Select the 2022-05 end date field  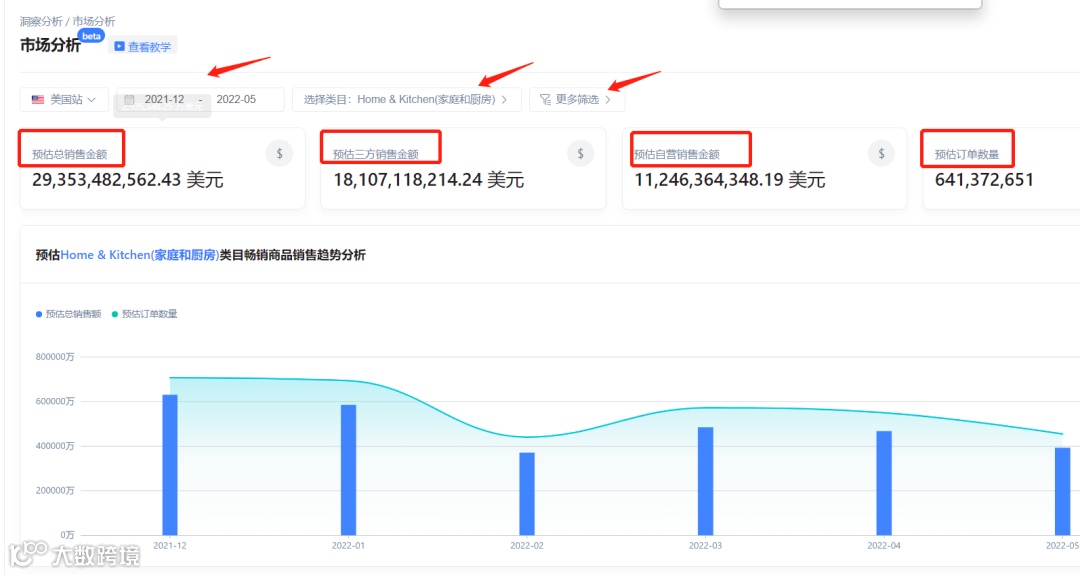[x=236, y=99]
